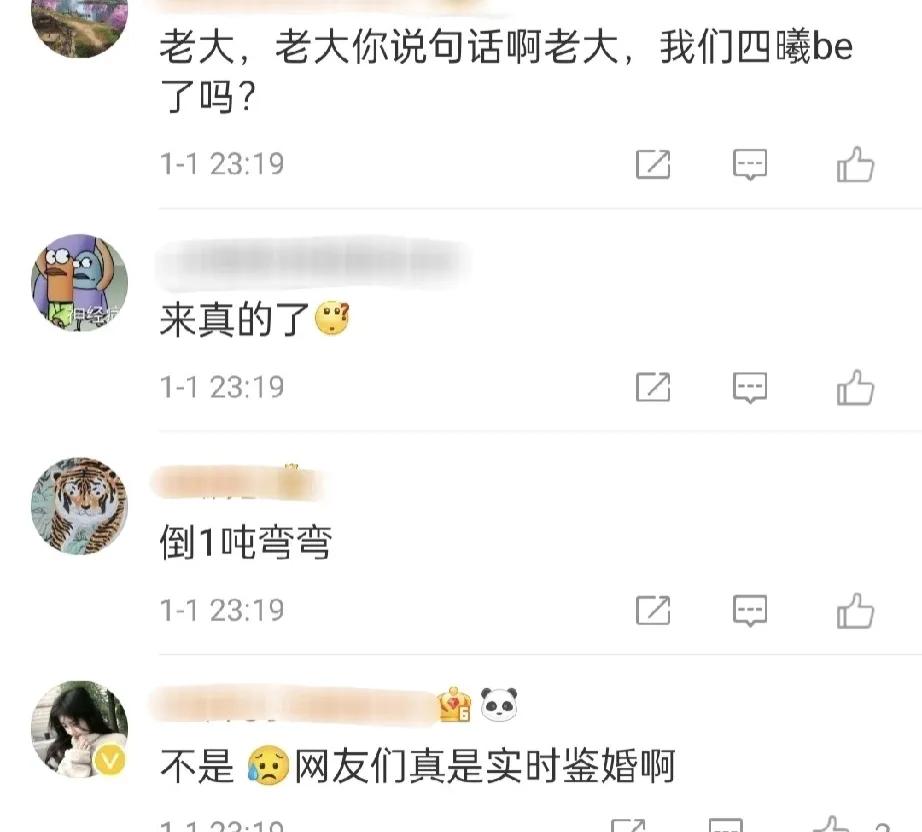Screen dimensions: 922x832
Task: Open the blurred username above '倒1吨弯弯'
Action: click(238, 482)
